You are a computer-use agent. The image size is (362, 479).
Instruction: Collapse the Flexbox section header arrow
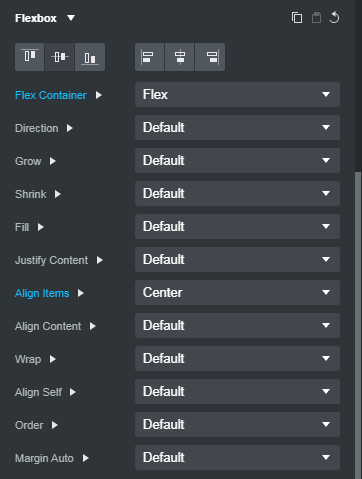tap(71, 18)
